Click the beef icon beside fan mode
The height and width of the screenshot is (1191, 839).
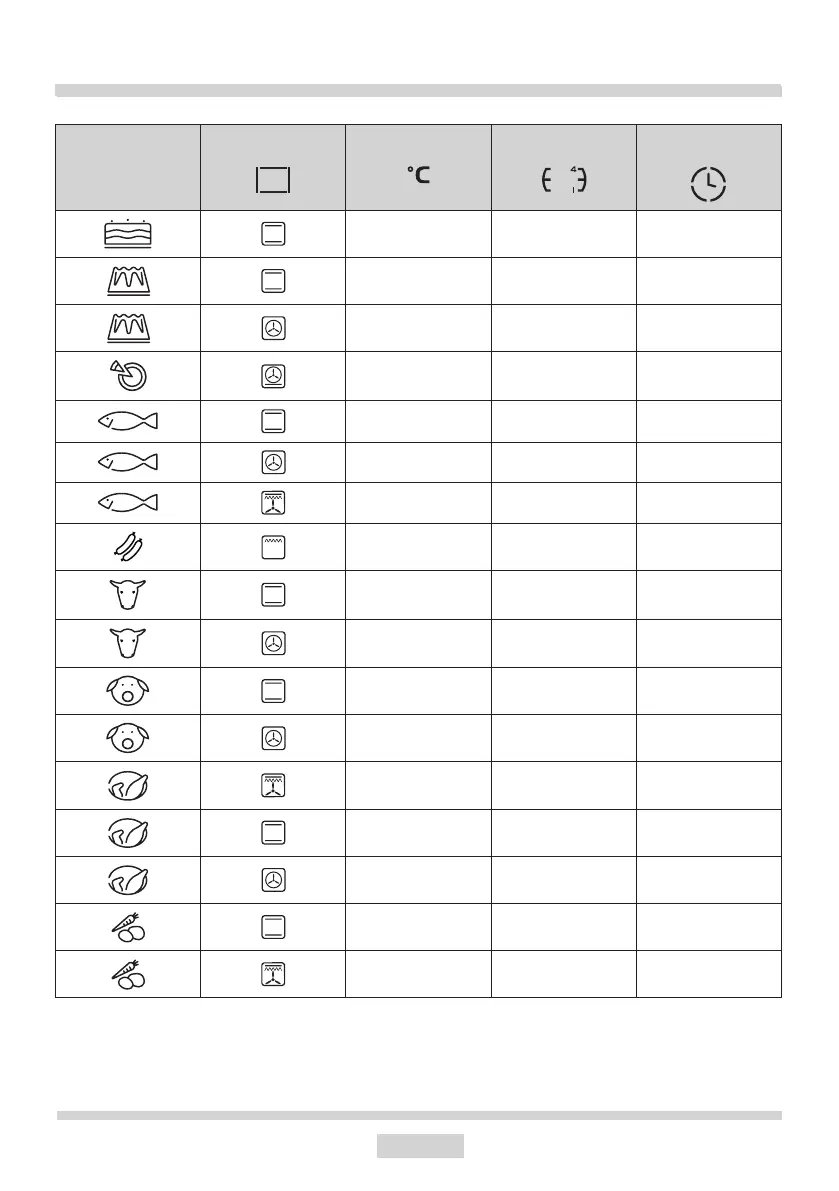(x=128, y=644)
